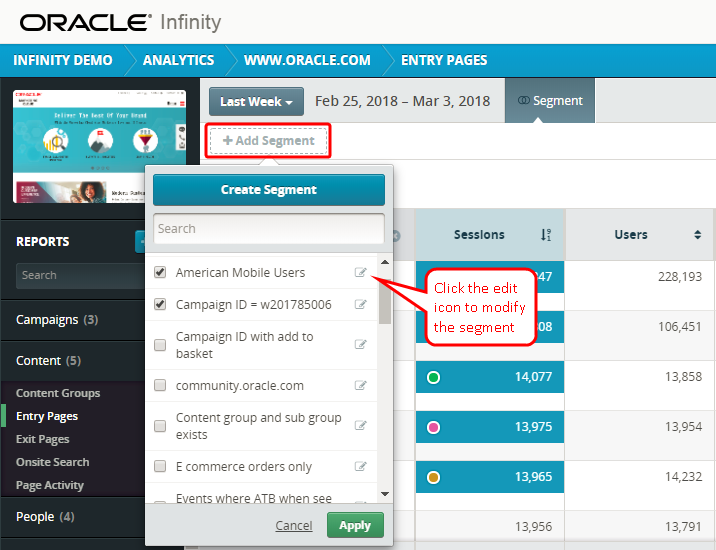Go to INFINITY DEMO breadcrumb
The image size is (716, 550).
[x=63, y=60]
